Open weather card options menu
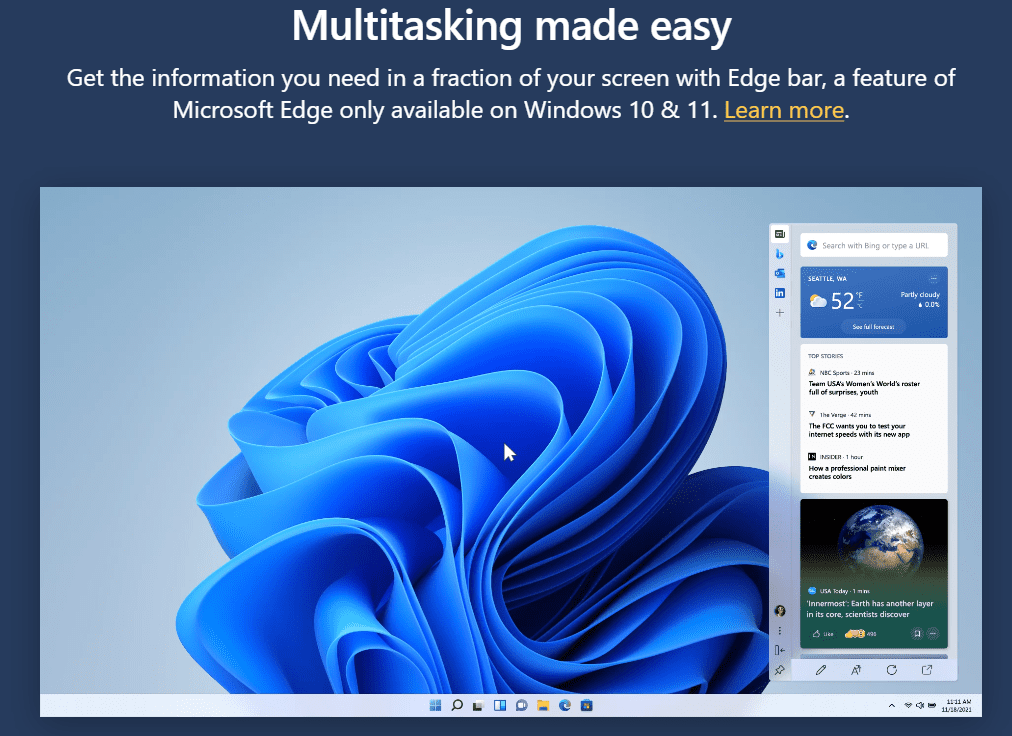This screenshot has width=1012, height=736. click(x=933, y=279)
